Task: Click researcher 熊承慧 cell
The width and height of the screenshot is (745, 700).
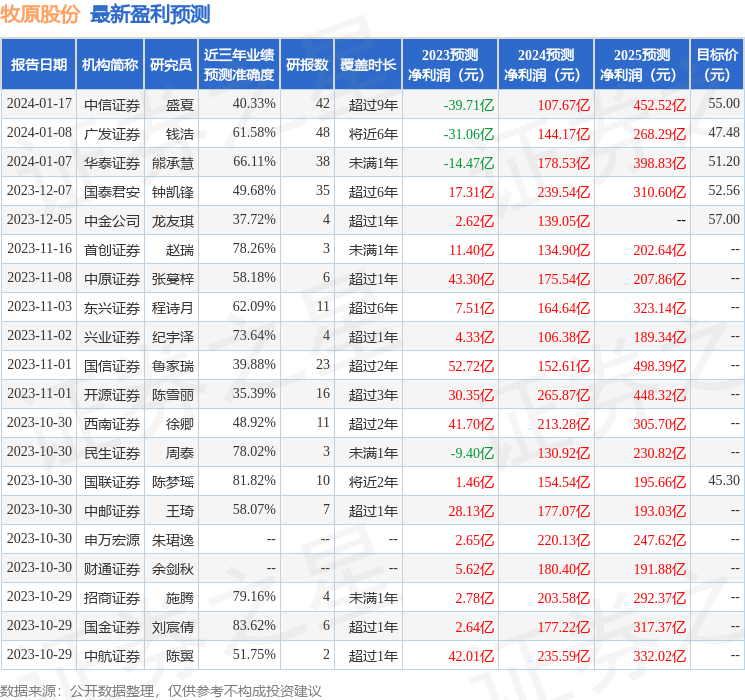Action: coord(172,163)
